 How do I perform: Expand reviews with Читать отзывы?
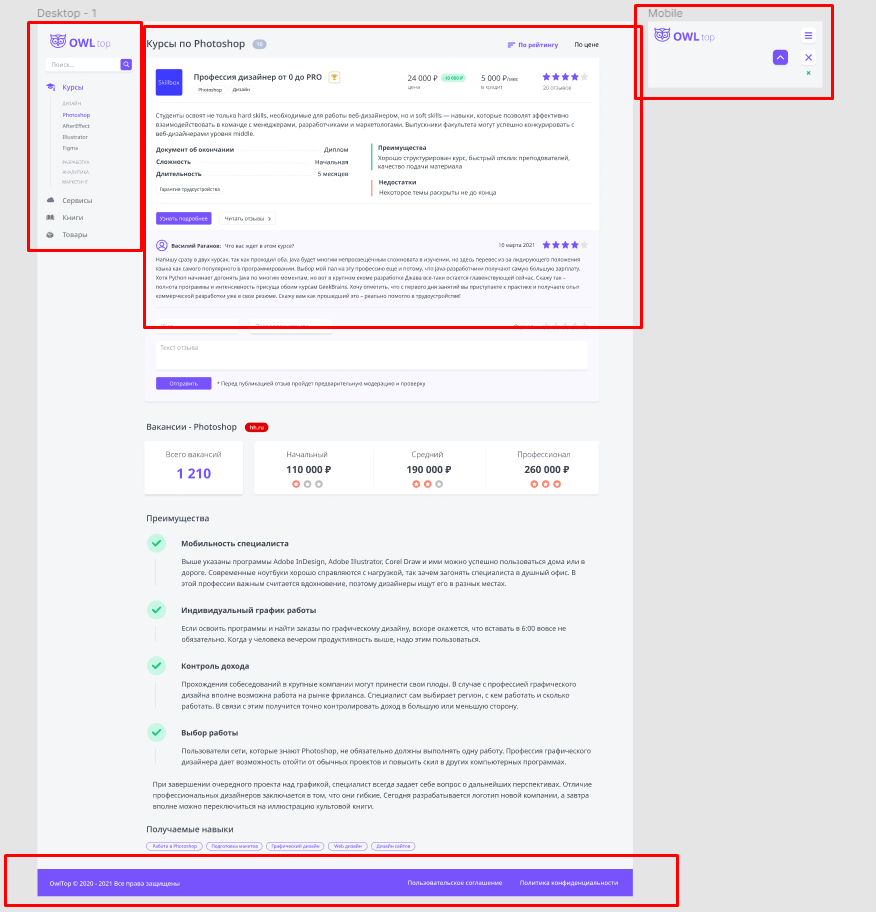(248, 219)
